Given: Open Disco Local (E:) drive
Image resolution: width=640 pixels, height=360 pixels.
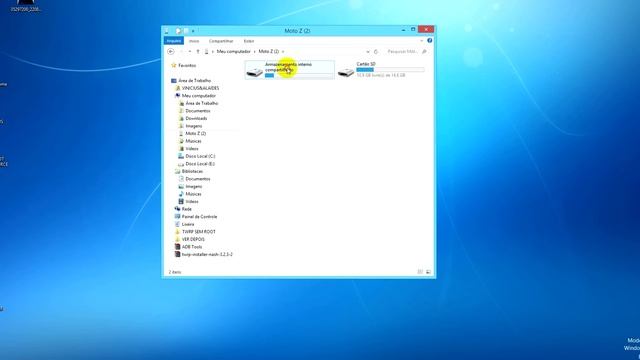Looking at the screenshot, I should tap(200, 164).
